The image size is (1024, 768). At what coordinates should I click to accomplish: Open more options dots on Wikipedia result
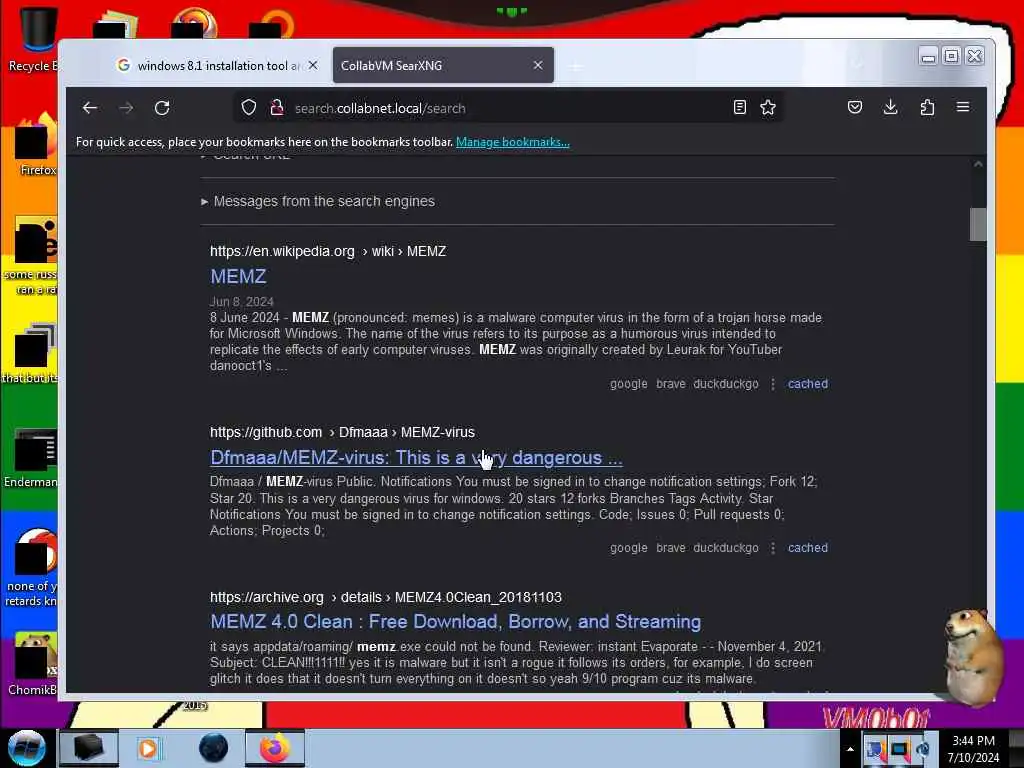pyautogui.click(x=773, y=384)
